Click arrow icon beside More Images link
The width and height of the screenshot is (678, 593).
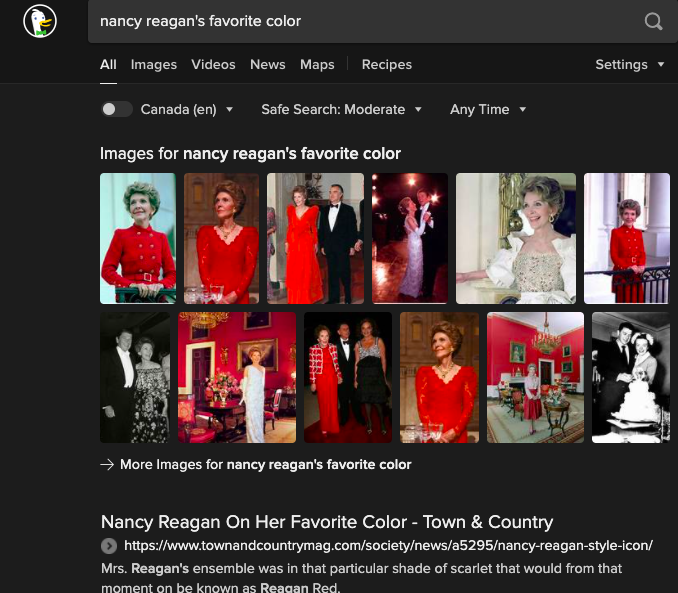107,465
